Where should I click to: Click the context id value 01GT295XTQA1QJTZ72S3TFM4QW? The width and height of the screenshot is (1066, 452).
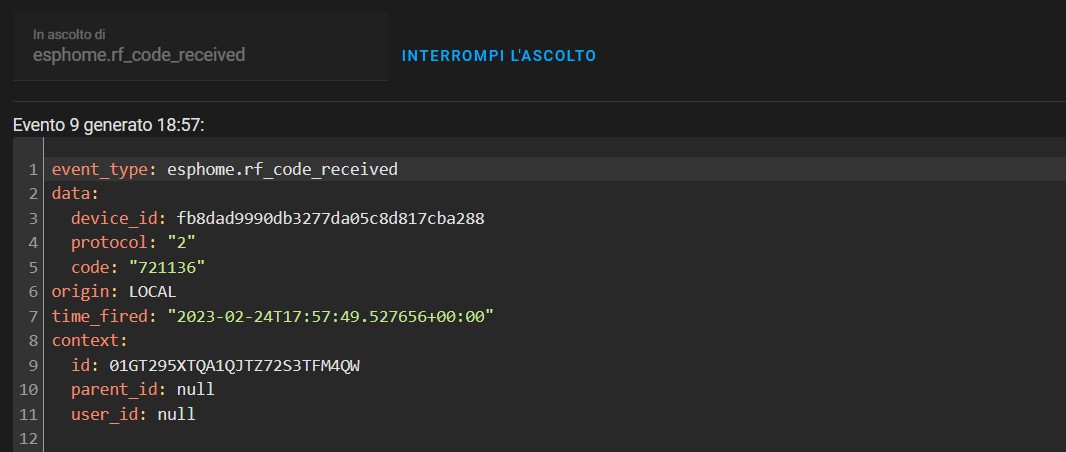235,366
